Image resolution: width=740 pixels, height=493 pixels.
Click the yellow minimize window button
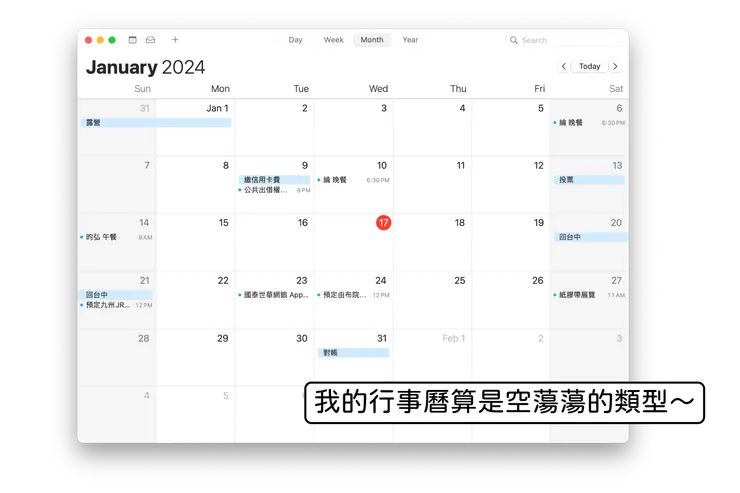[x=100, y=40]
